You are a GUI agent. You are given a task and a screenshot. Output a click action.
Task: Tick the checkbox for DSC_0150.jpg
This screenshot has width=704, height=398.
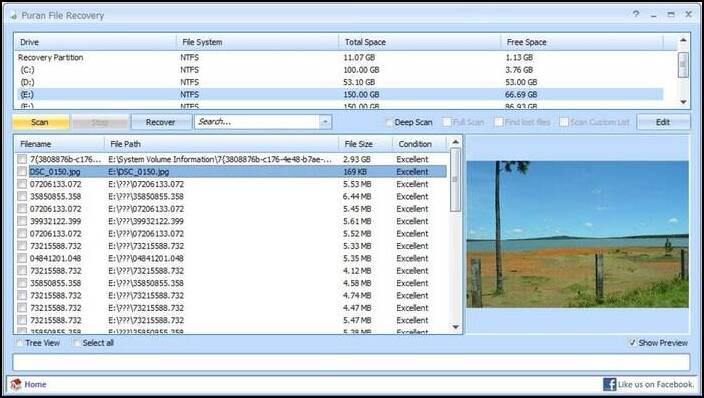click(22, 172)
